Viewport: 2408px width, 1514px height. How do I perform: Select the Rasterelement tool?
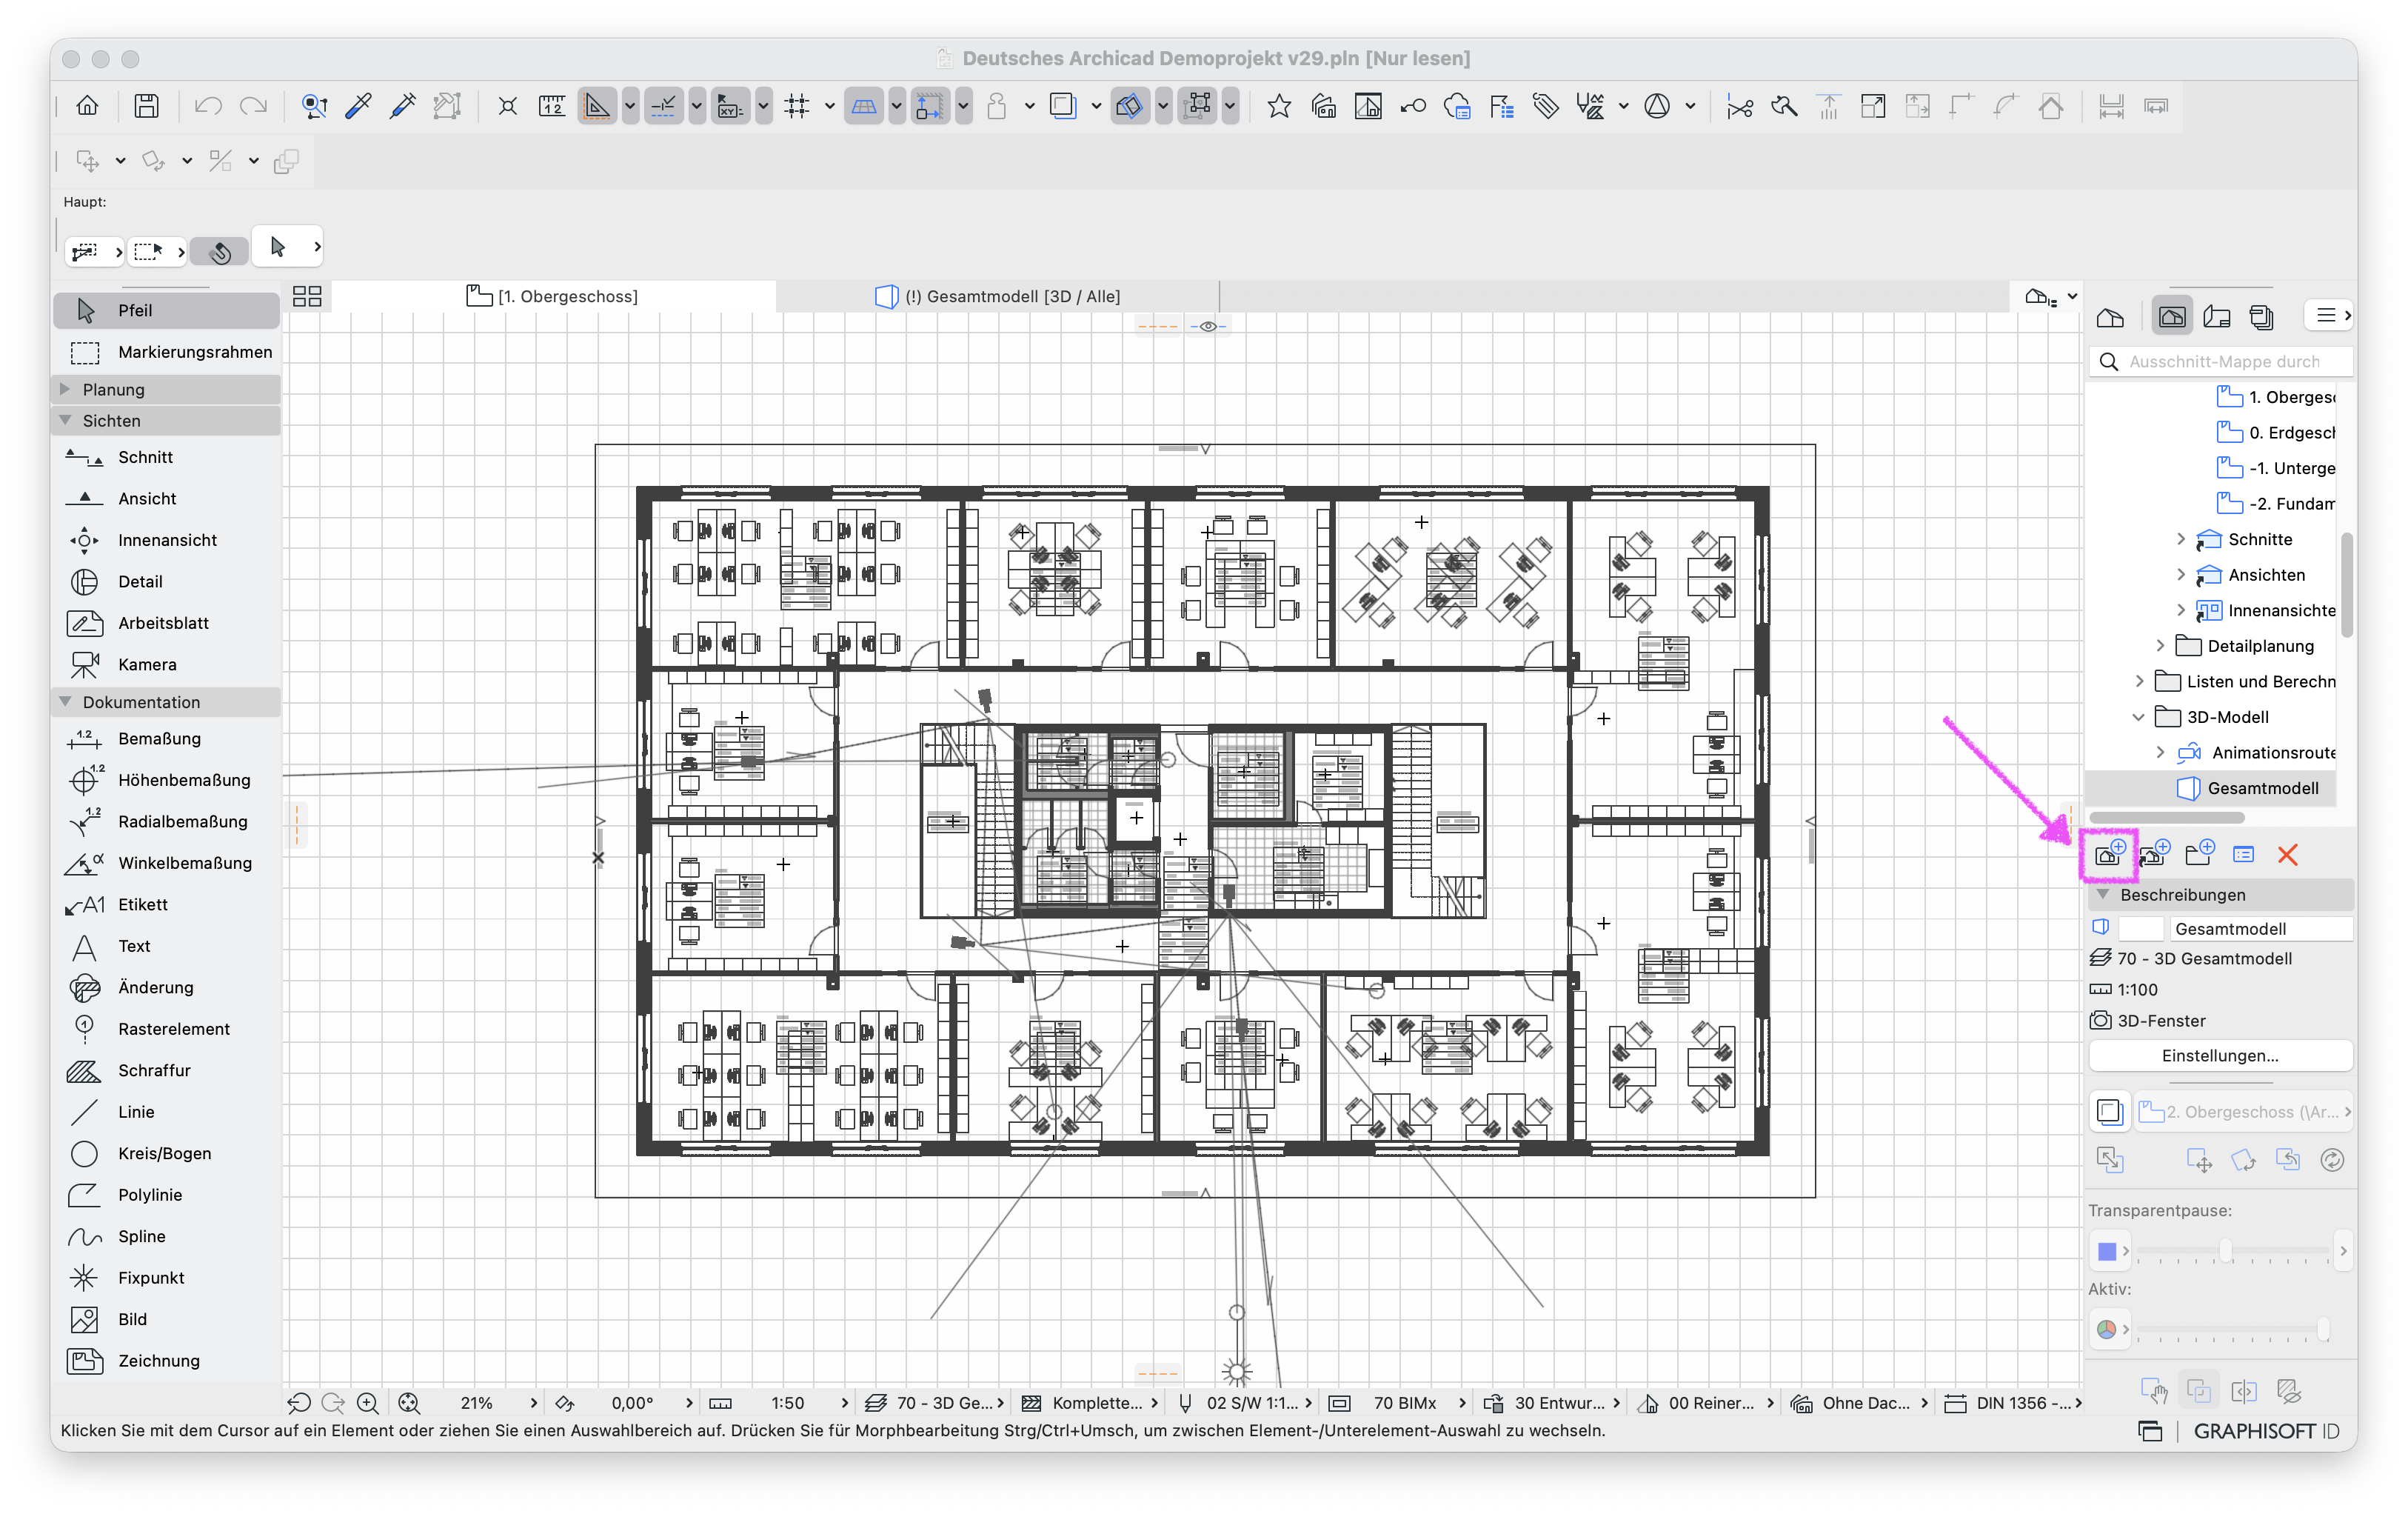[166, 1029]
